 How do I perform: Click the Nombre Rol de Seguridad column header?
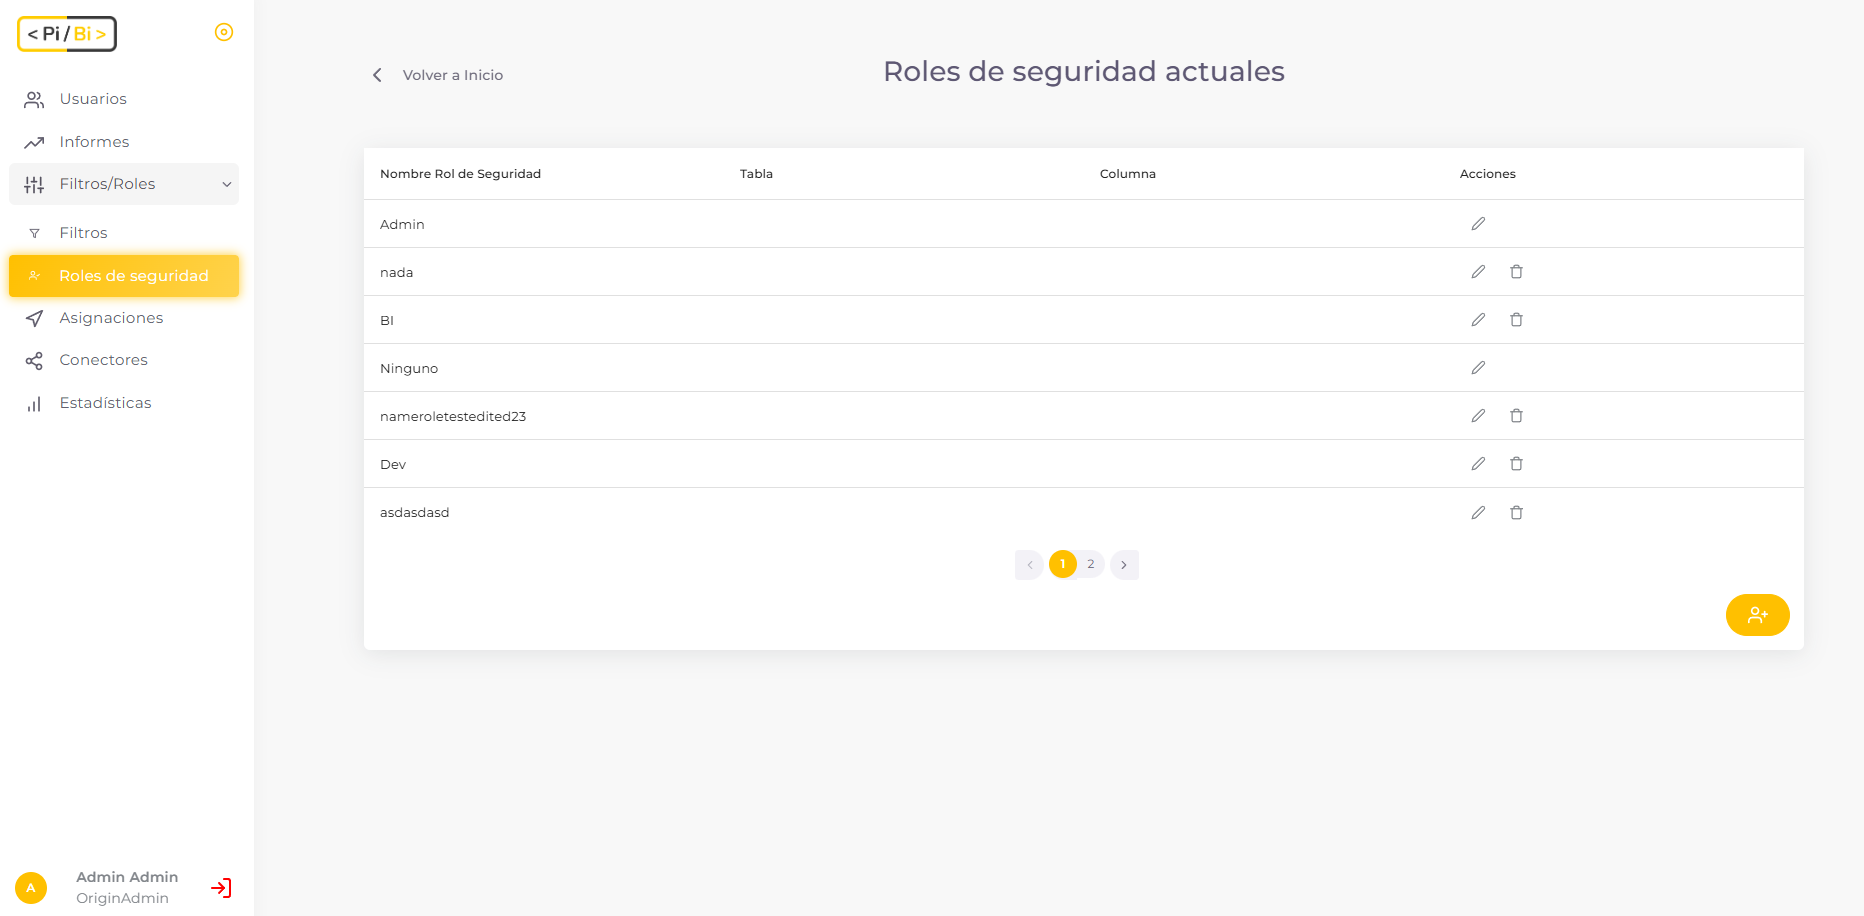[460, 174]
